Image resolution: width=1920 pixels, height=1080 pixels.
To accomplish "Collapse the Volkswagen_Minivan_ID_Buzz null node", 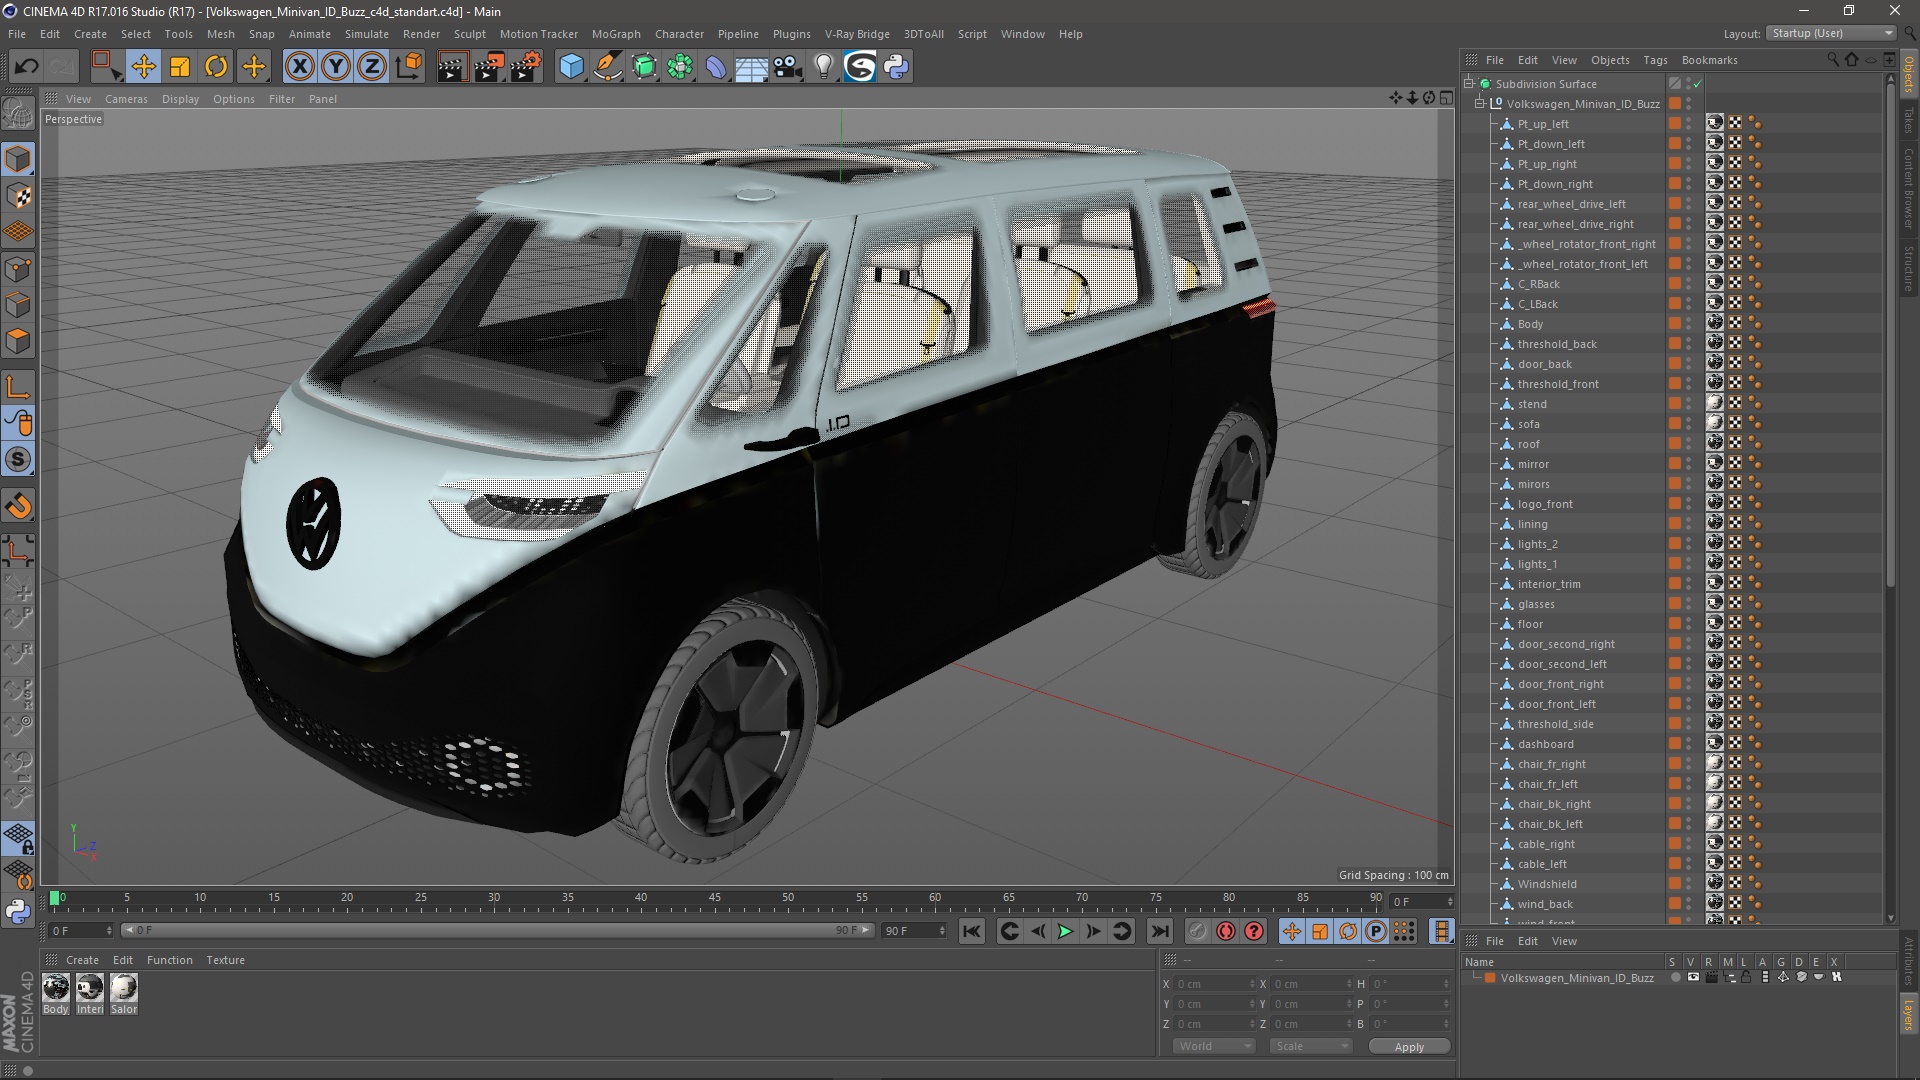I will (1480, 104).
